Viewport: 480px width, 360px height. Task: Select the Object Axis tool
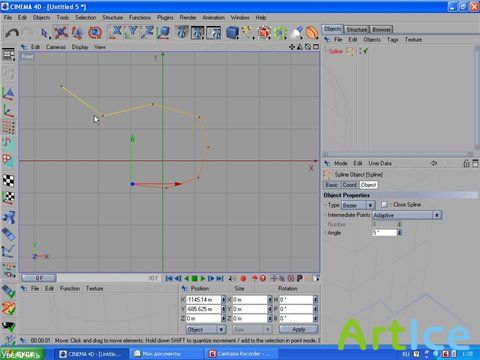coord(8,110)
